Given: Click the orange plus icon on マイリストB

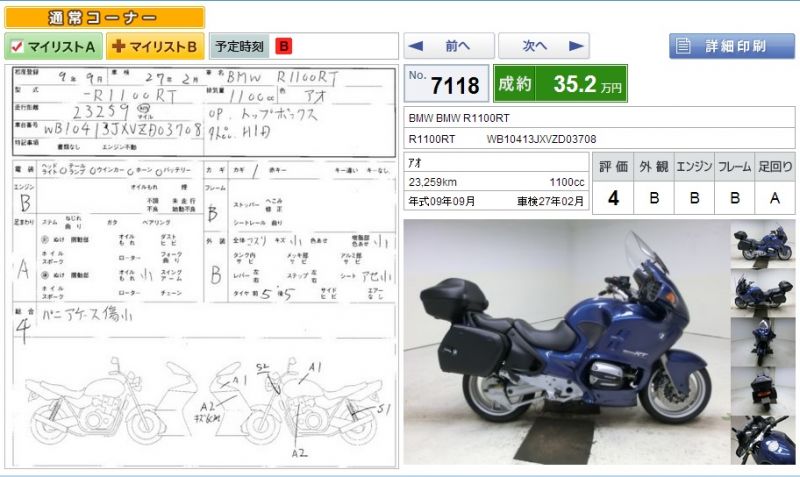Looking at the screenshot, I should [118, 46].
